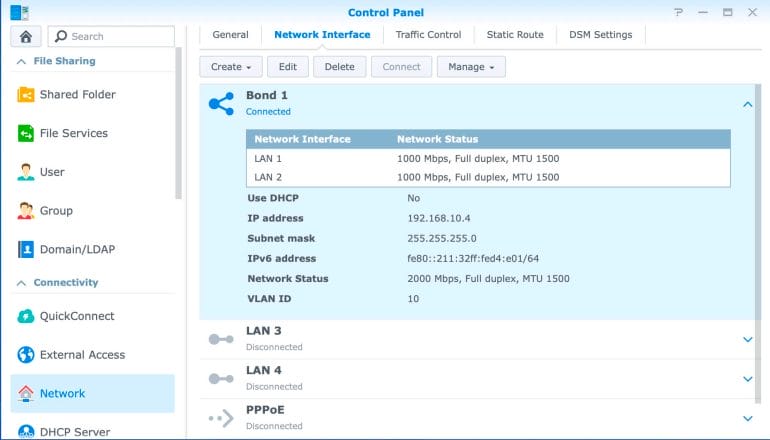Collapse the Connectivity section

point(21,283)
